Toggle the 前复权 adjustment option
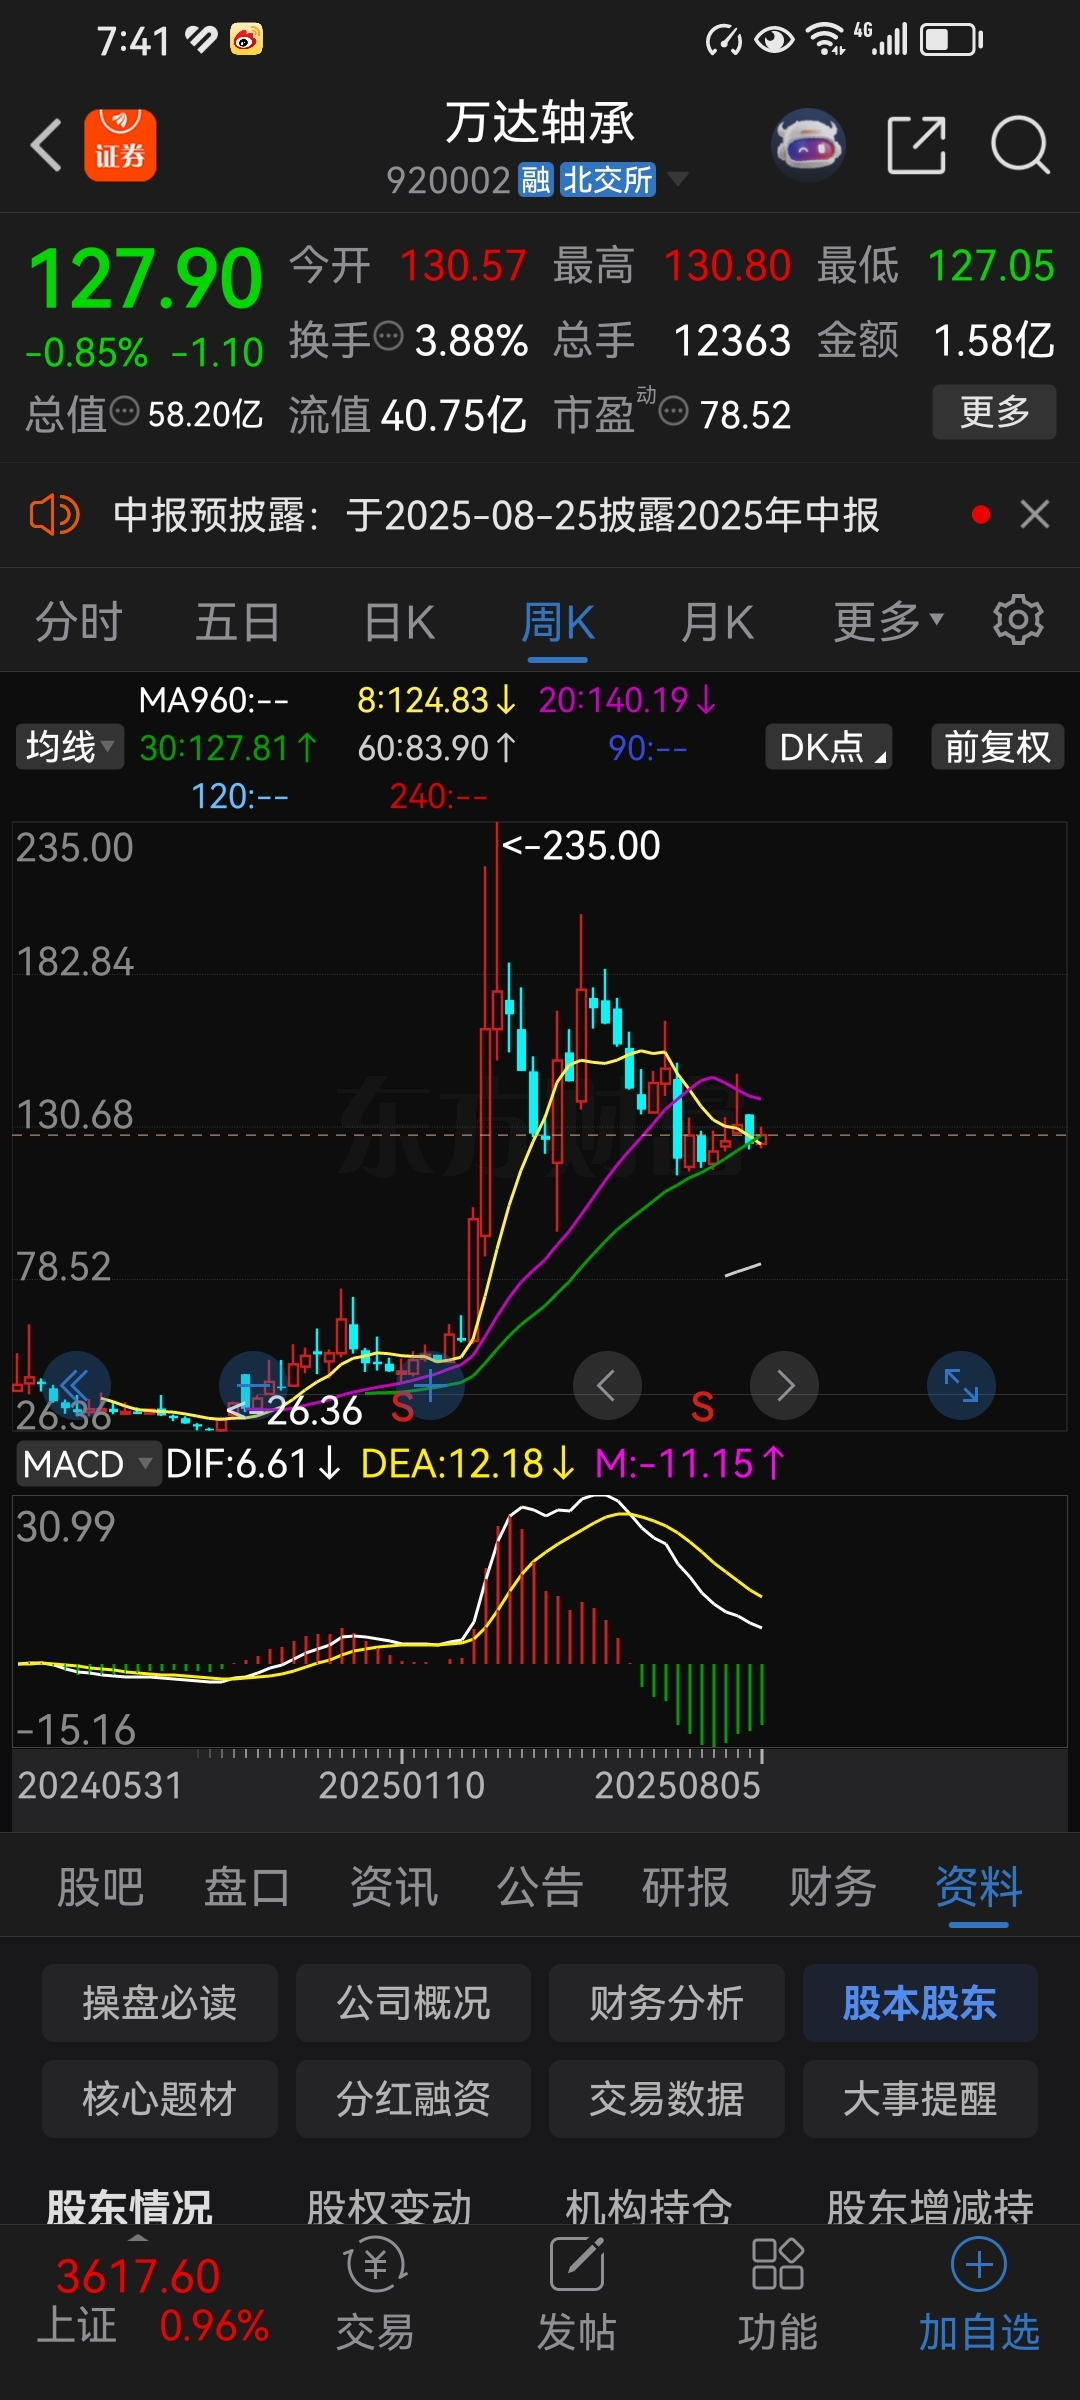This screenshot has height=2400, width=1080. point(997,747)
